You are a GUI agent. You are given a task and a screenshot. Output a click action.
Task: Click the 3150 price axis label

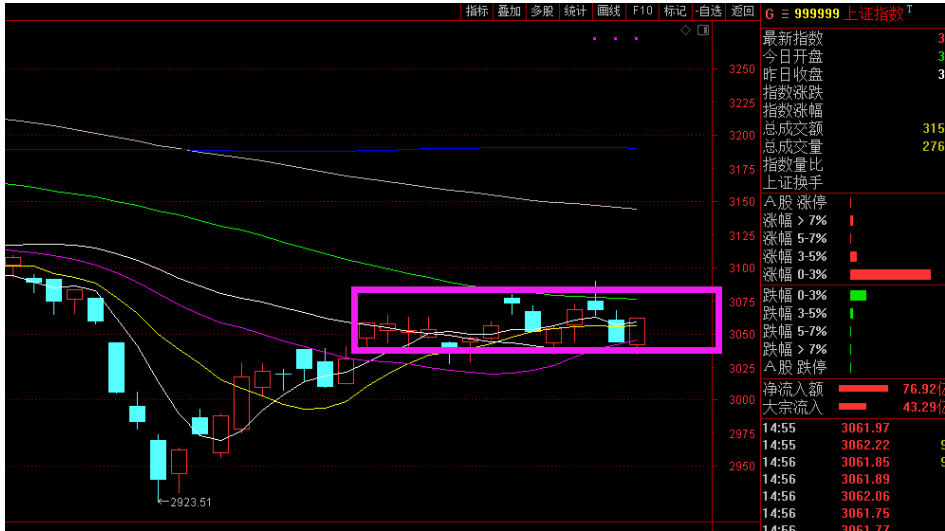(742, 202)
